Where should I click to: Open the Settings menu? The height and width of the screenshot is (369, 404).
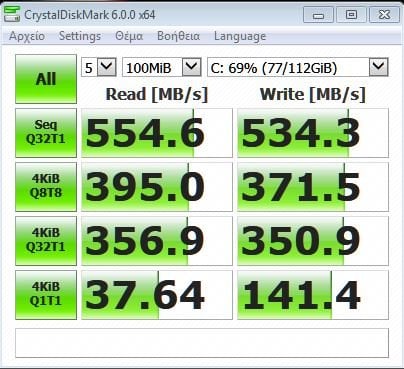(x=80, y=36)
